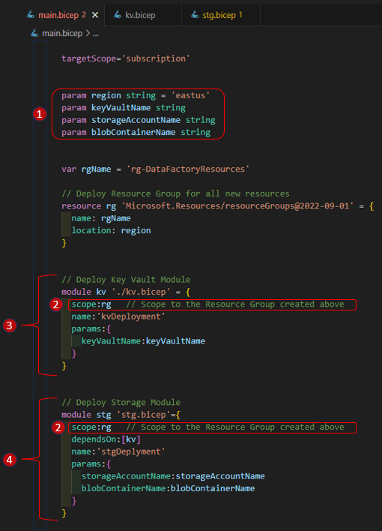Click annotation marker 2 by kv scope
382x531 pixels.
pyautogui.click(x=56, y=304)
